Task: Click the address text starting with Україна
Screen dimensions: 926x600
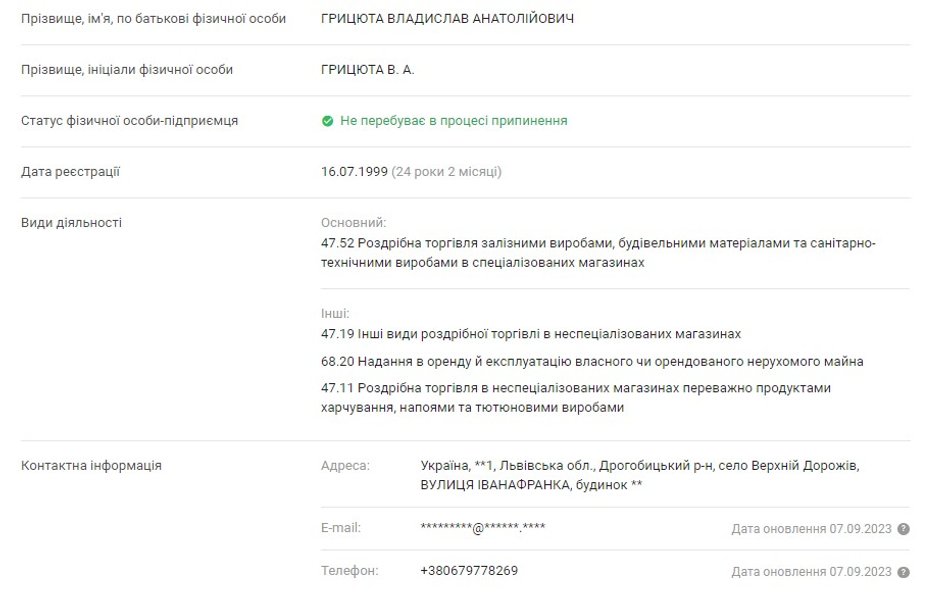Action: [x=640, y=475]
